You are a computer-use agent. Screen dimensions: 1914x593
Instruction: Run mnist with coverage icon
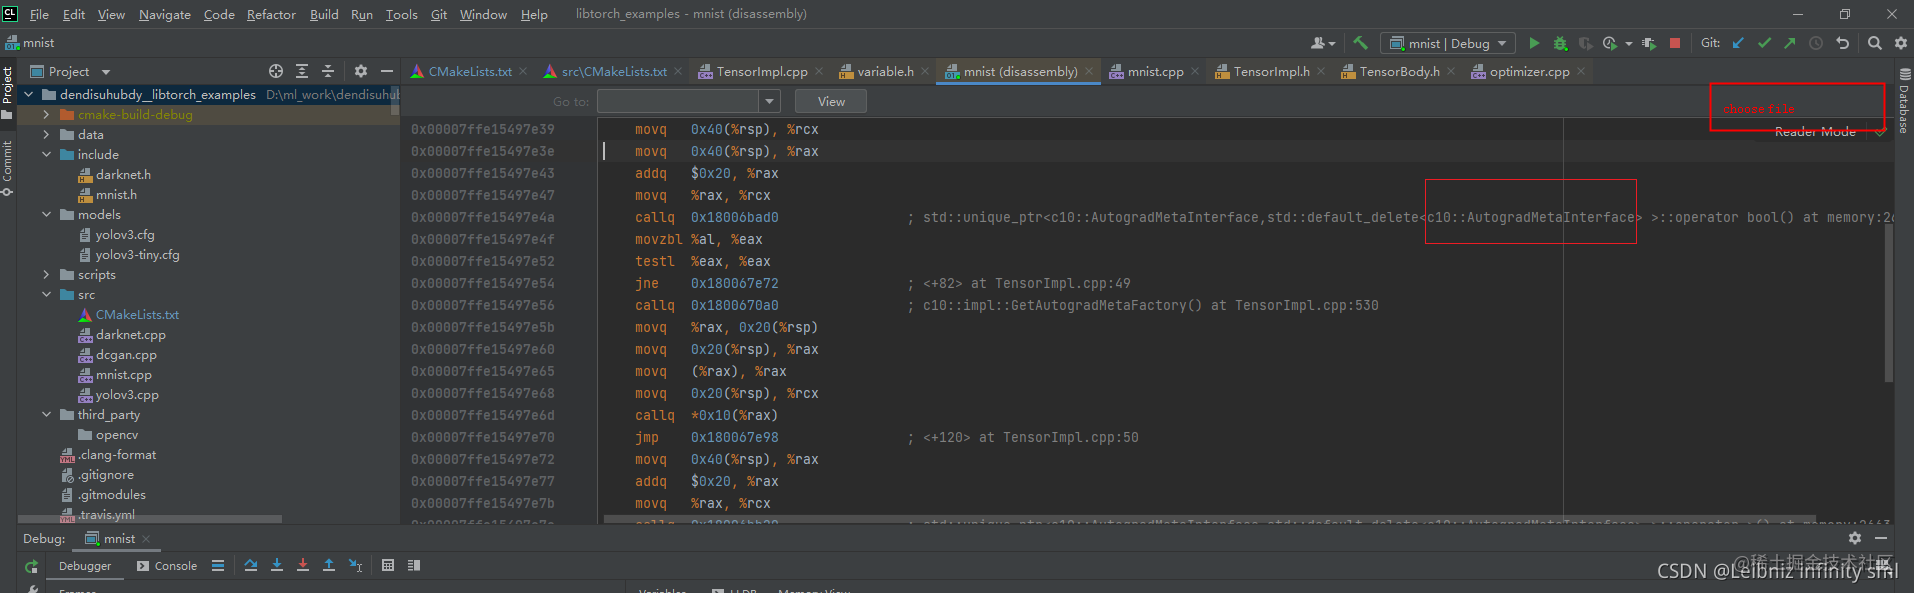(1586, 43)
